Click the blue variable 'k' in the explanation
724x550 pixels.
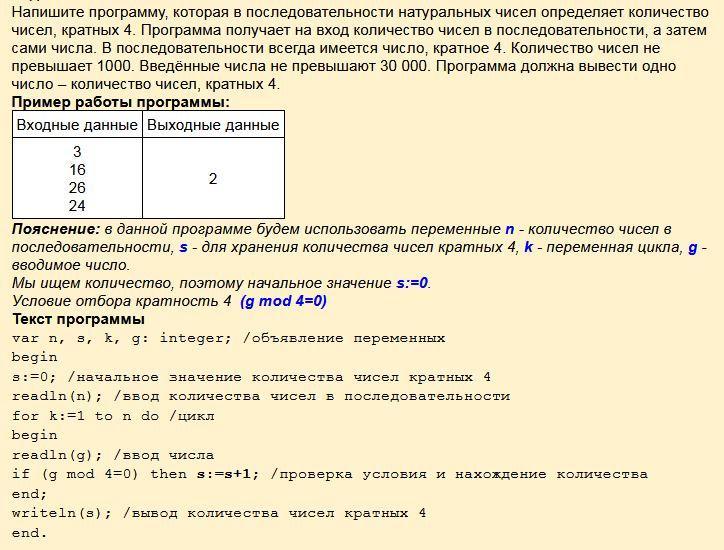point(529,247)
